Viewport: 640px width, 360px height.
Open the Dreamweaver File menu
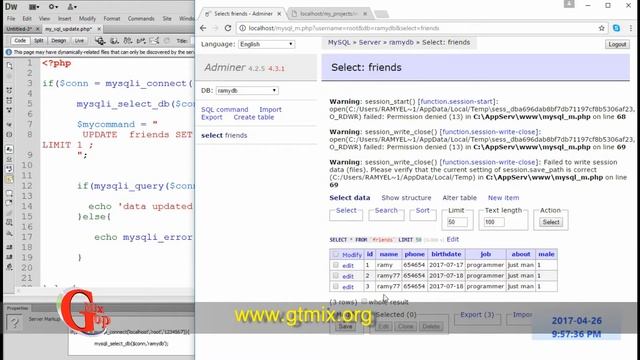pos(11,19)
